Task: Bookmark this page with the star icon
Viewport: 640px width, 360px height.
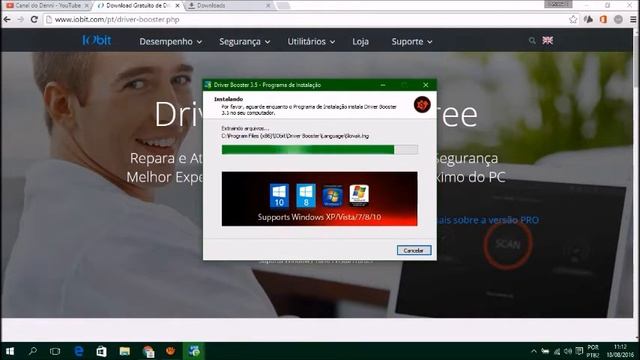Action: coord(573,19)
